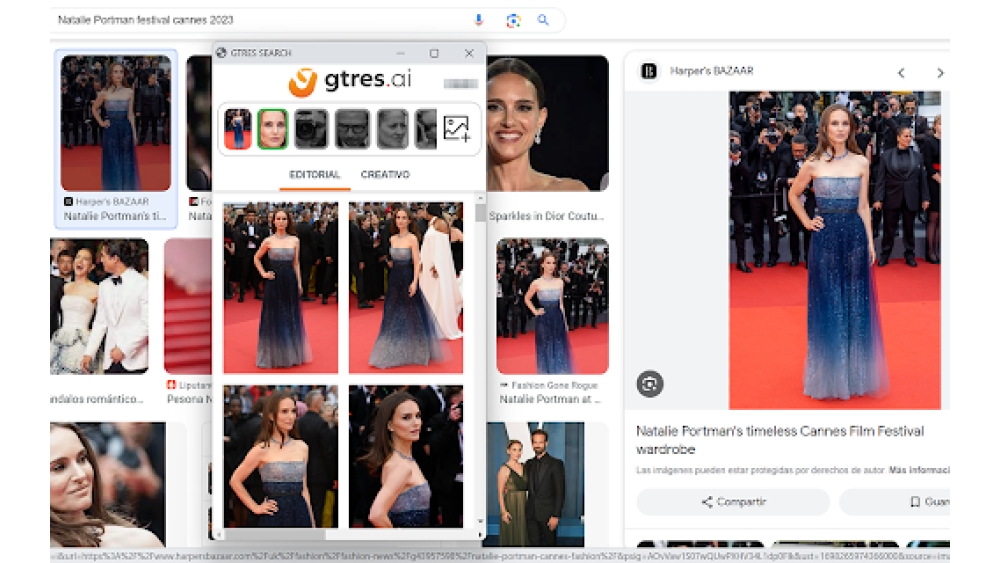Open Google Lens image search icon
The image size is (1000, 563).
(x=513, y=20)
